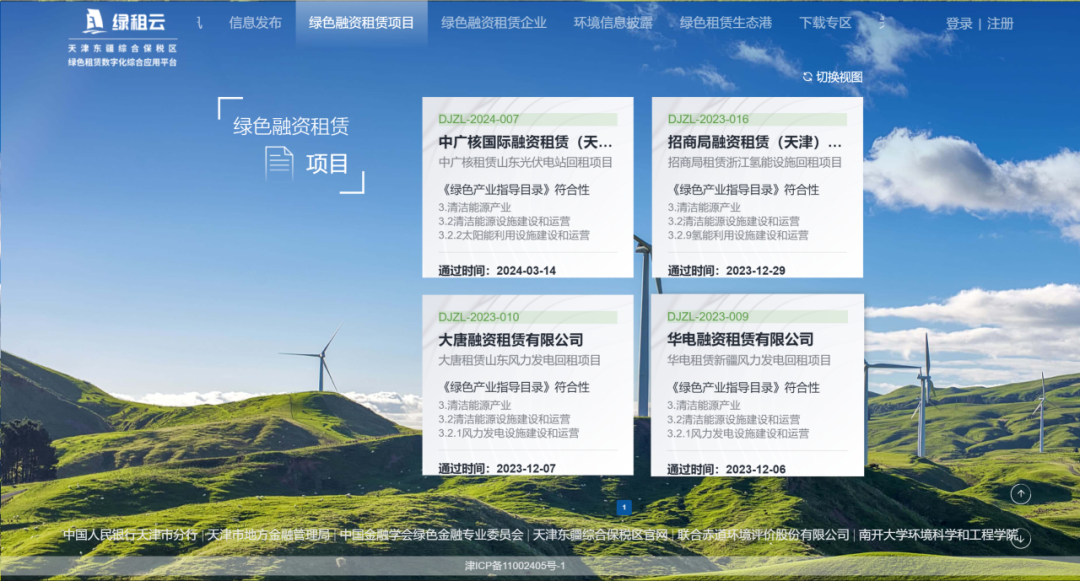Open the 中广核国际融资租赁 card title
Image resolution: width=1080 pixels, height=581 pixels.
click(526, 142)
